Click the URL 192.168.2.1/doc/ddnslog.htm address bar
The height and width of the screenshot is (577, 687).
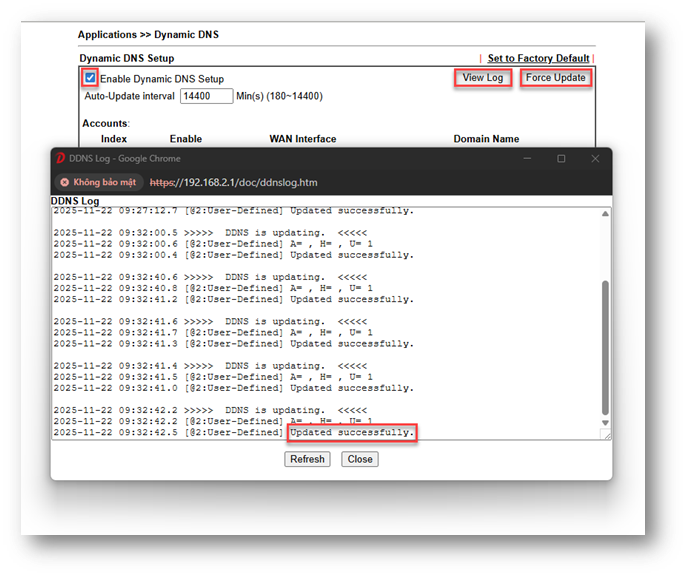click(233, 183)
